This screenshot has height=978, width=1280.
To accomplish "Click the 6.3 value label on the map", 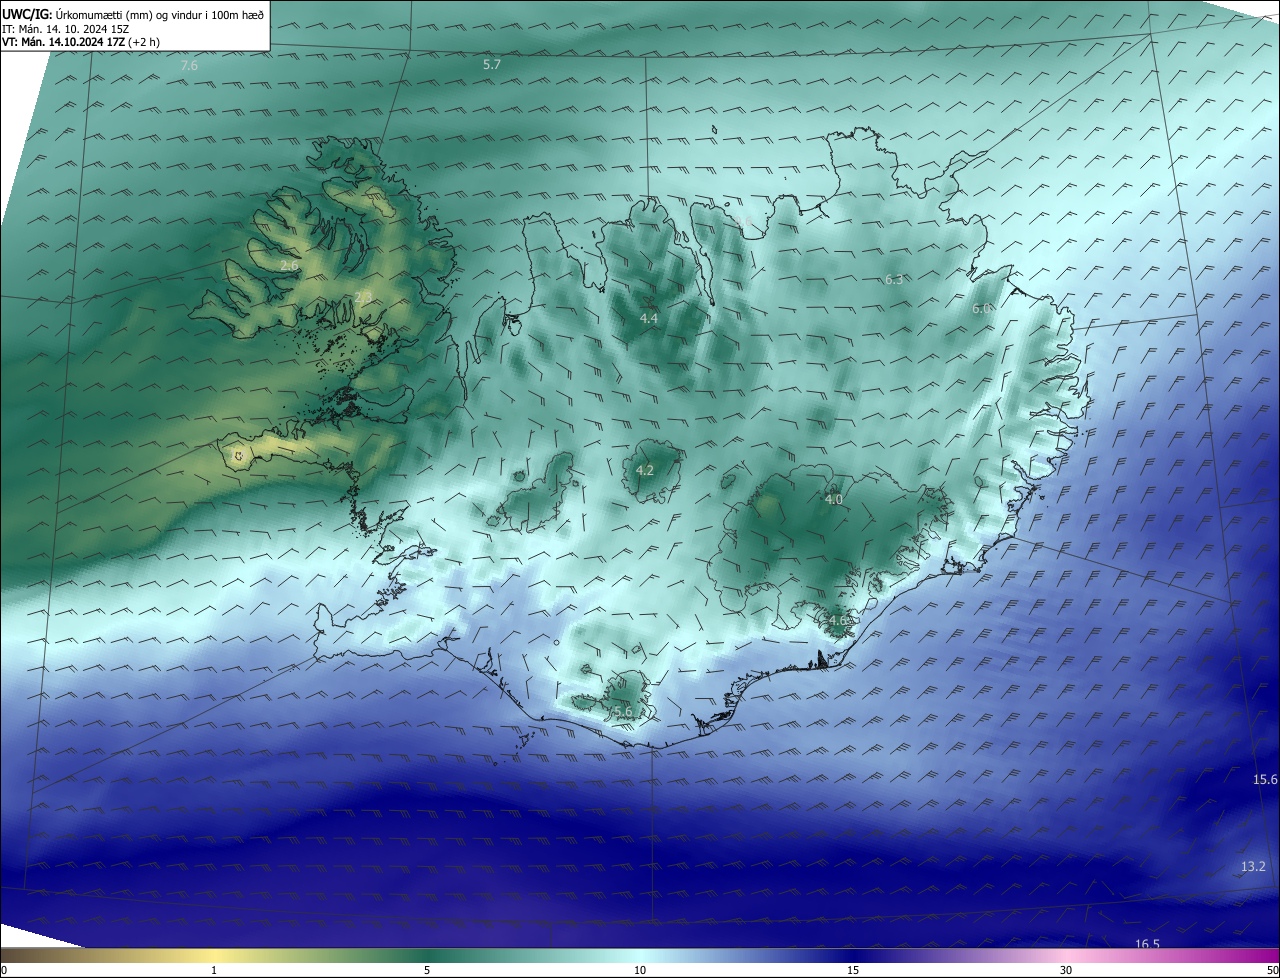I will (x=894, y=279).
